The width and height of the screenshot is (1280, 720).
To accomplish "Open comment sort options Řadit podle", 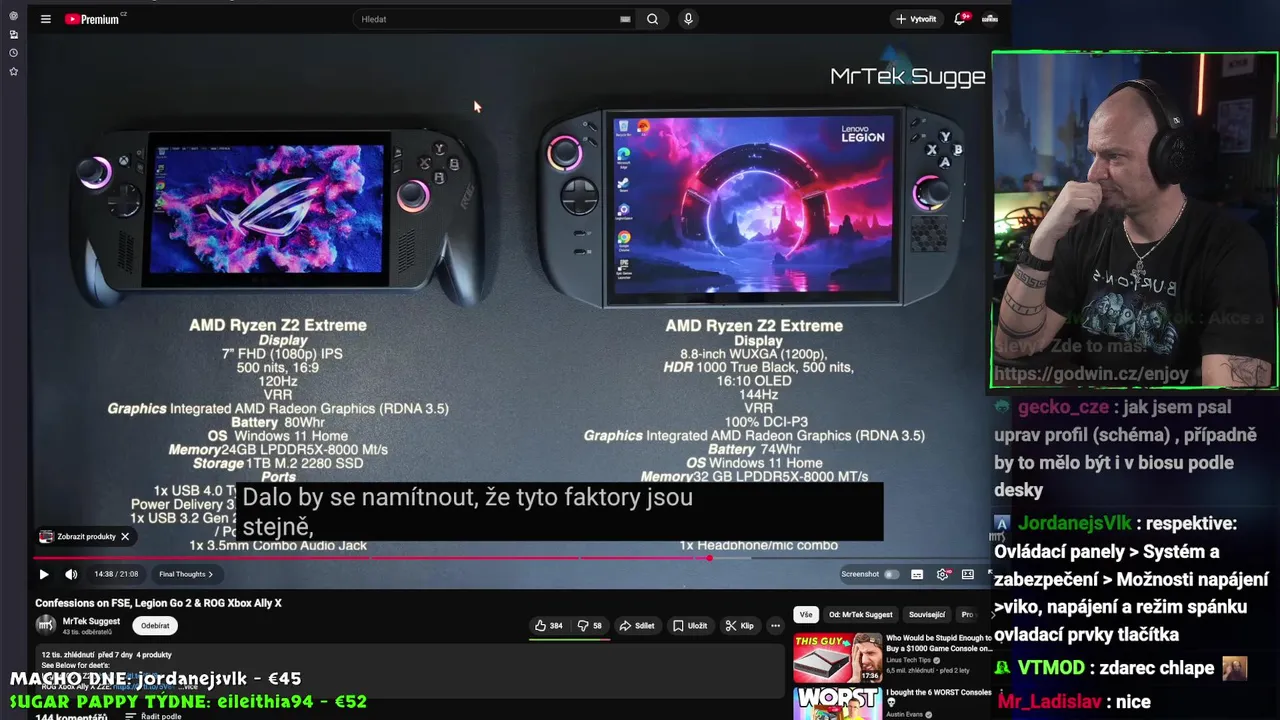I will [154, 716].
